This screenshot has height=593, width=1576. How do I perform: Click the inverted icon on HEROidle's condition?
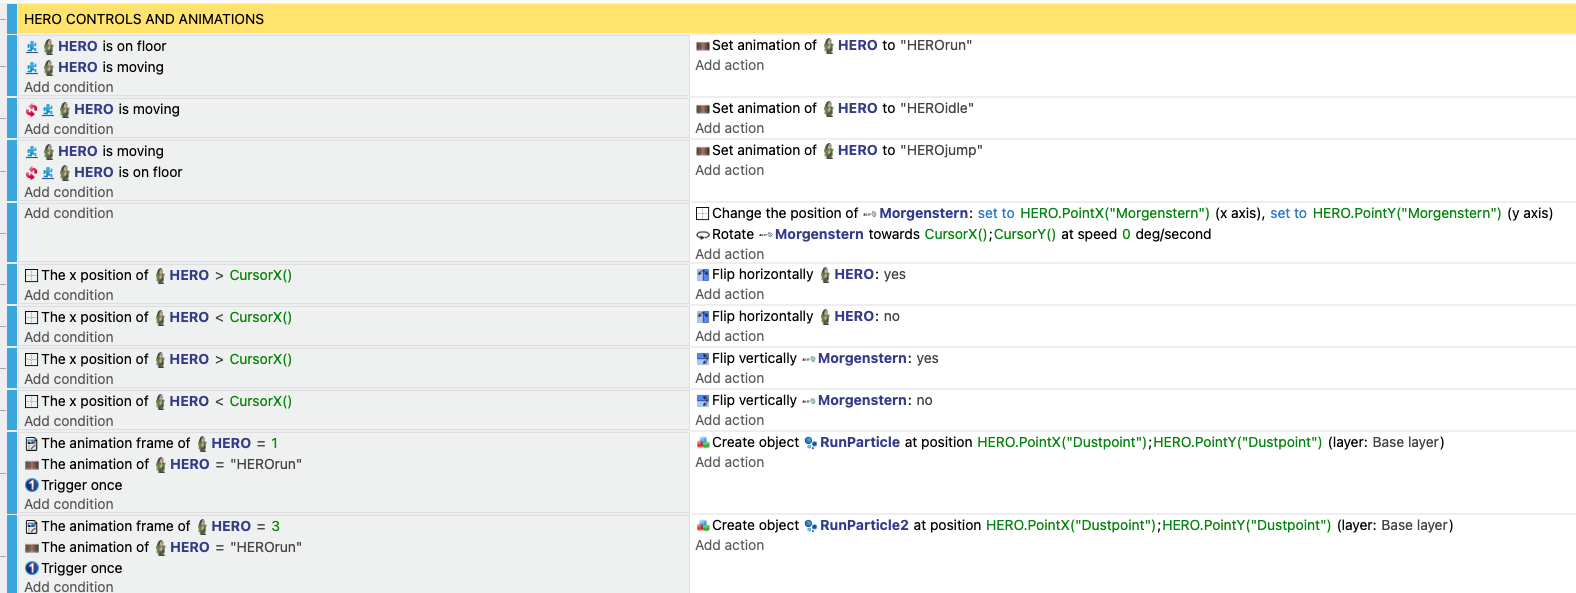pos(31,110)
